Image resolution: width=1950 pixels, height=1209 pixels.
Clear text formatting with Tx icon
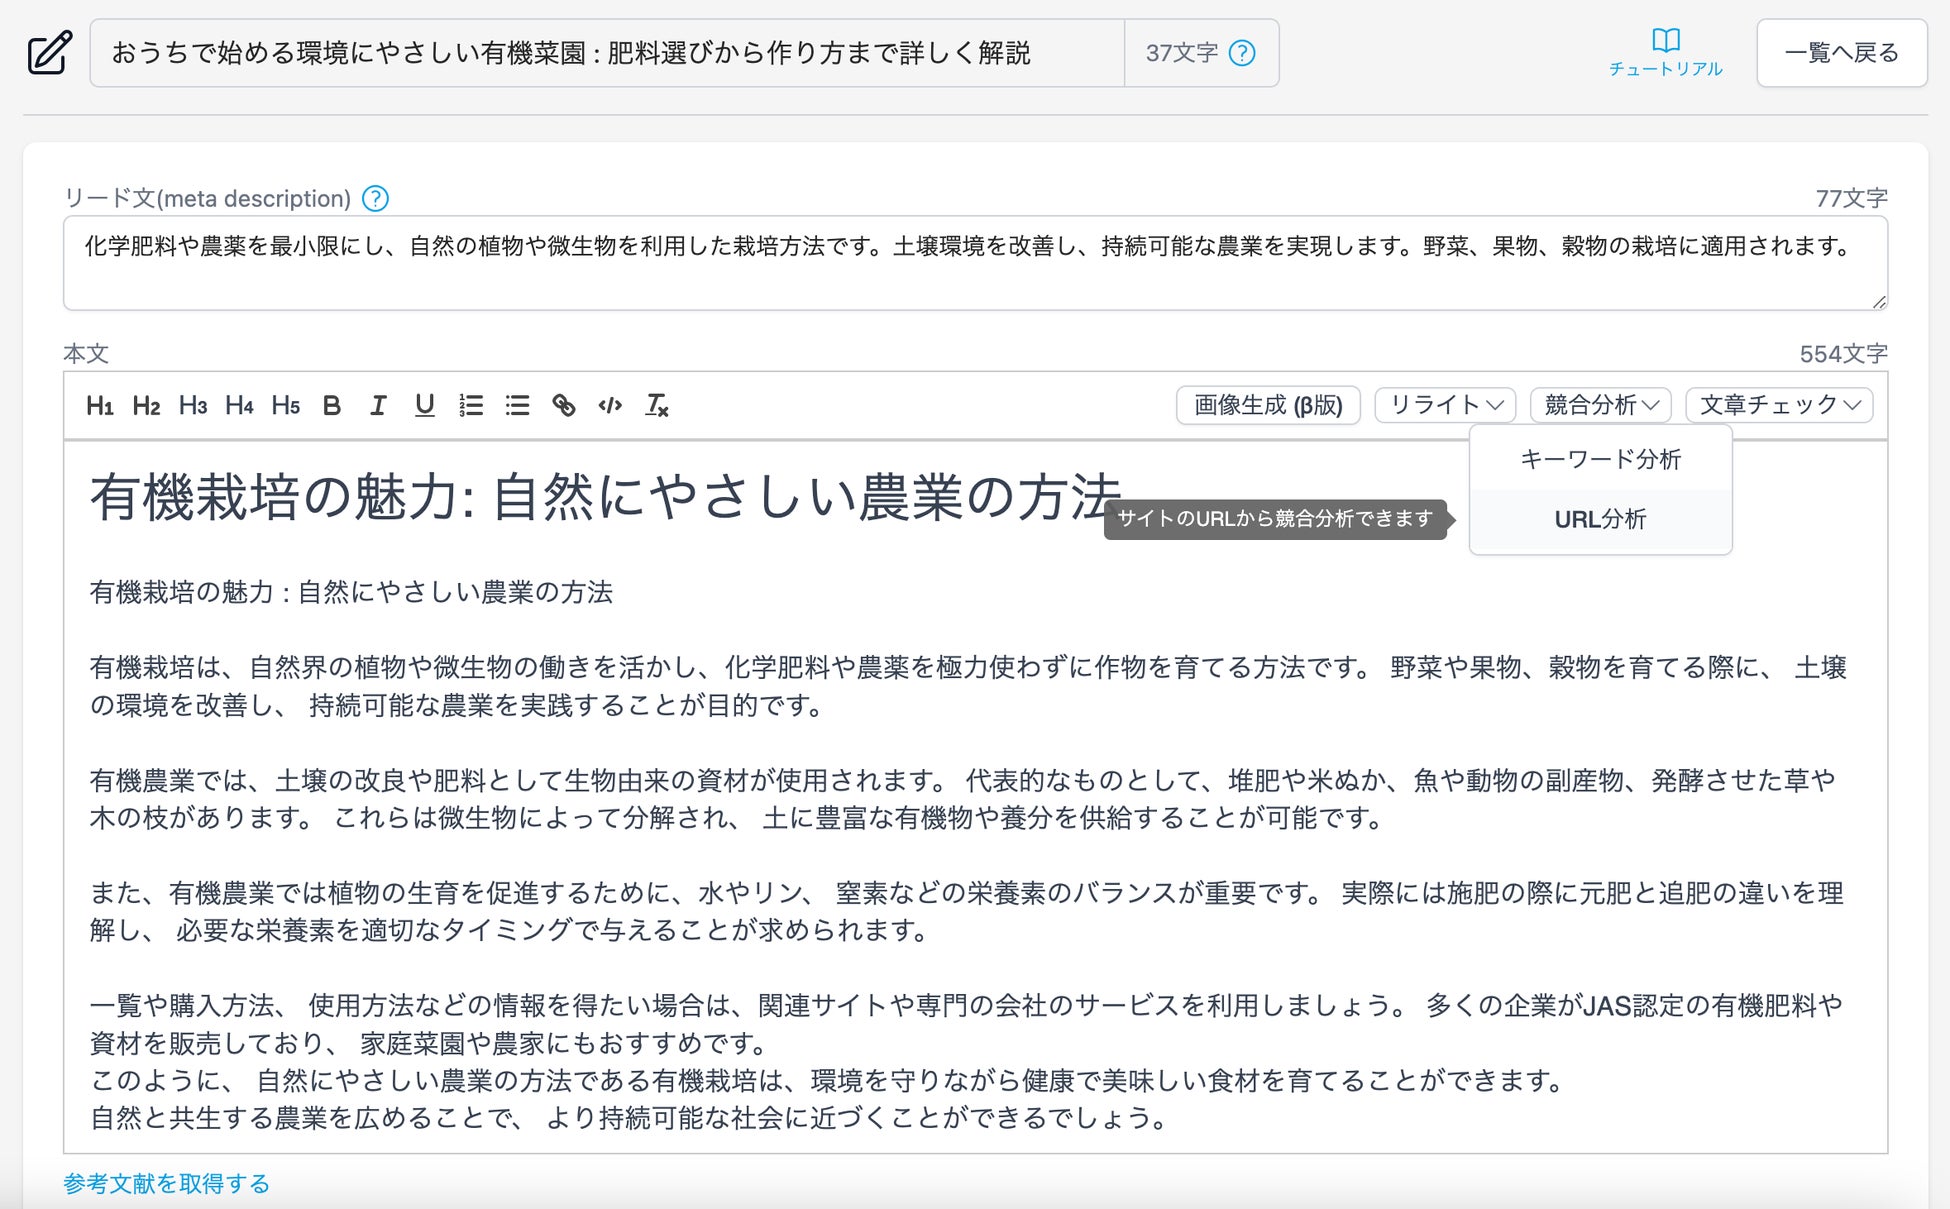[x=656, y=405]
